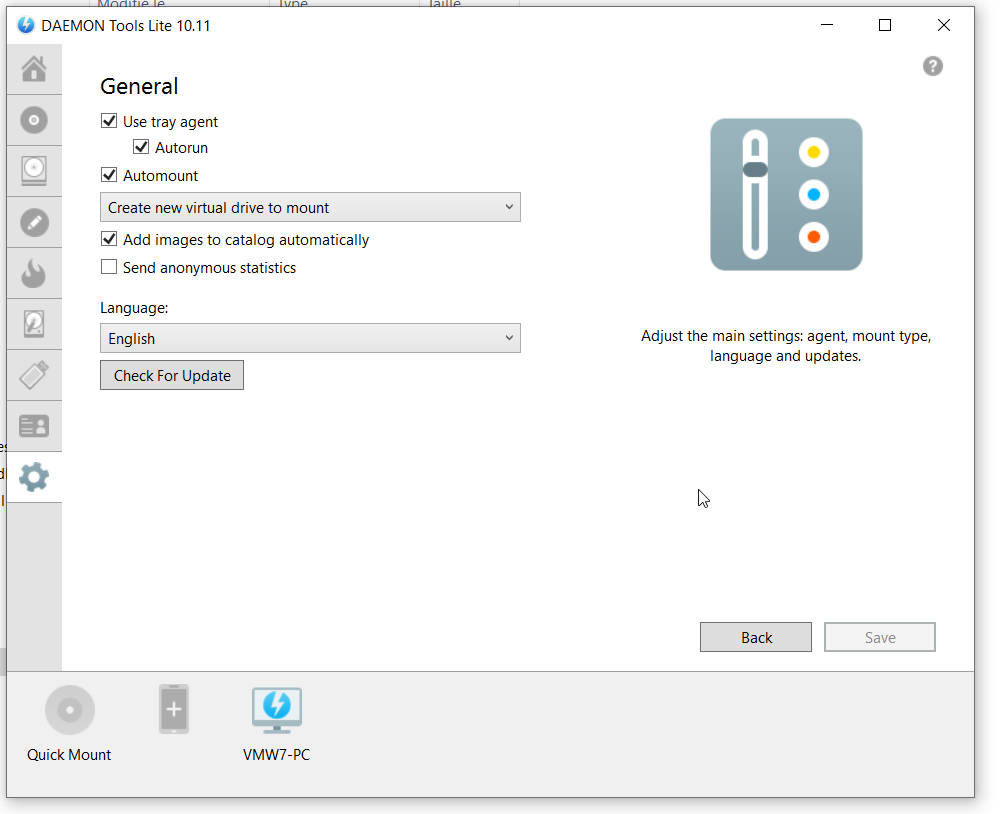Uncheck the Autorun checkbox
Image resolution: width=1002 pixels, height=814 pixels.
(x=141, y=147)
